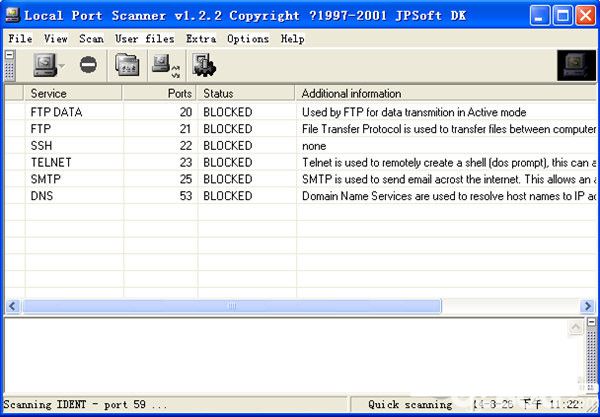Click port number 25 cell

pyautogui.click(x=186, y=179)
